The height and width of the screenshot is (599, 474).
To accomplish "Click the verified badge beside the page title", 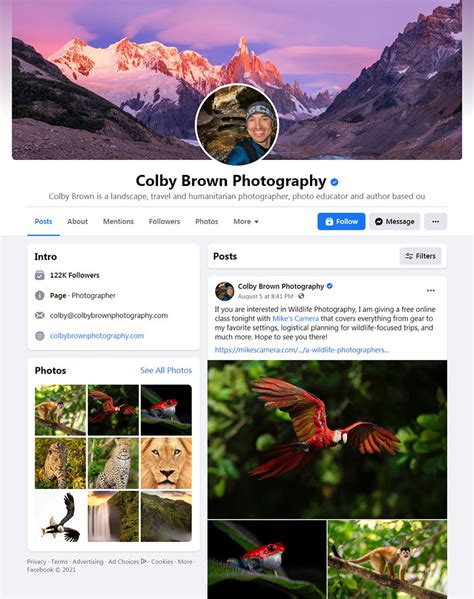I will [334, 182].
